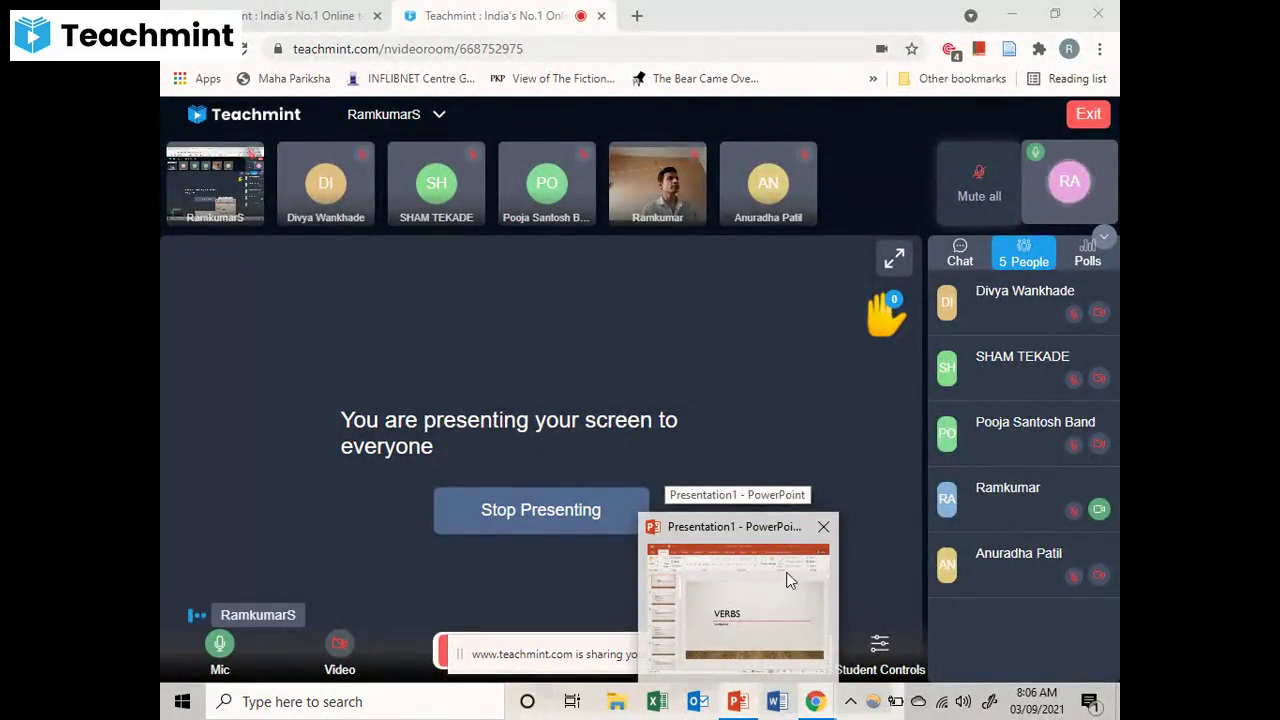
Task: Open the Polls tab
Action: pos(1088,253)
